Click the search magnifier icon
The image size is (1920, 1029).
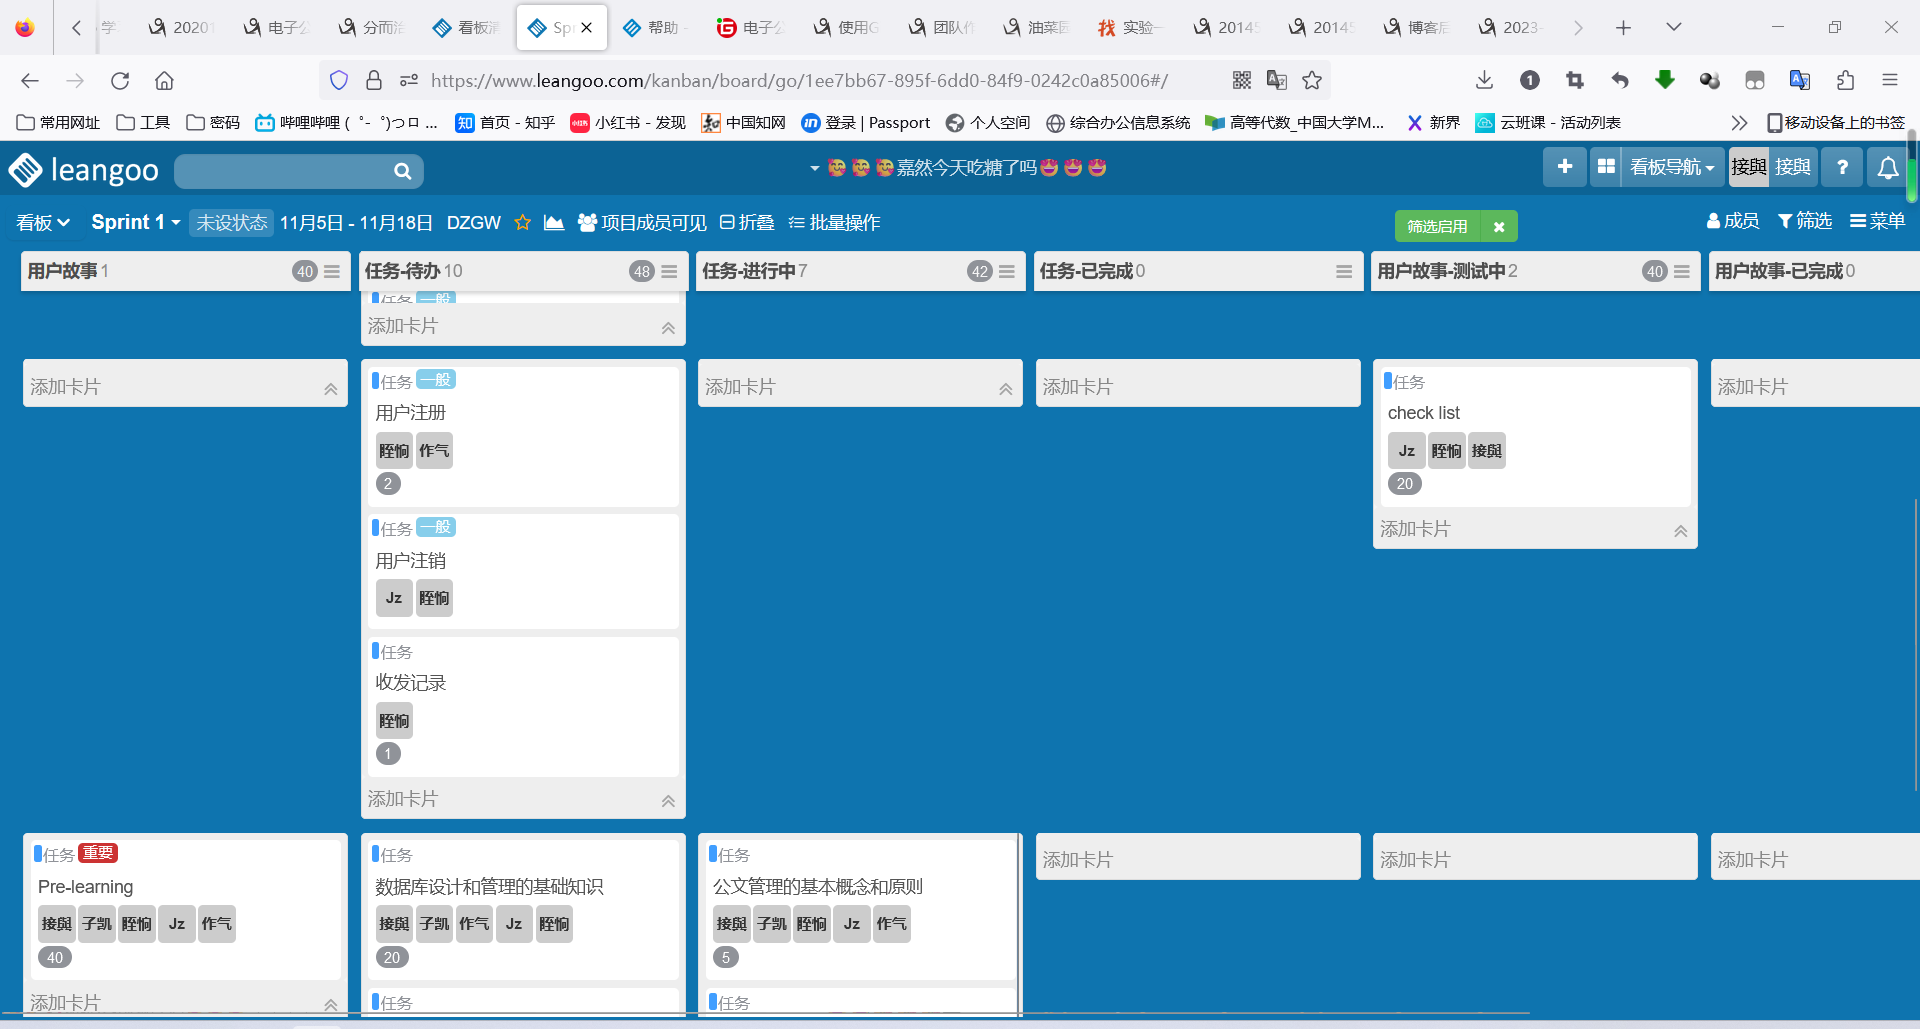(x=402, y=171)
